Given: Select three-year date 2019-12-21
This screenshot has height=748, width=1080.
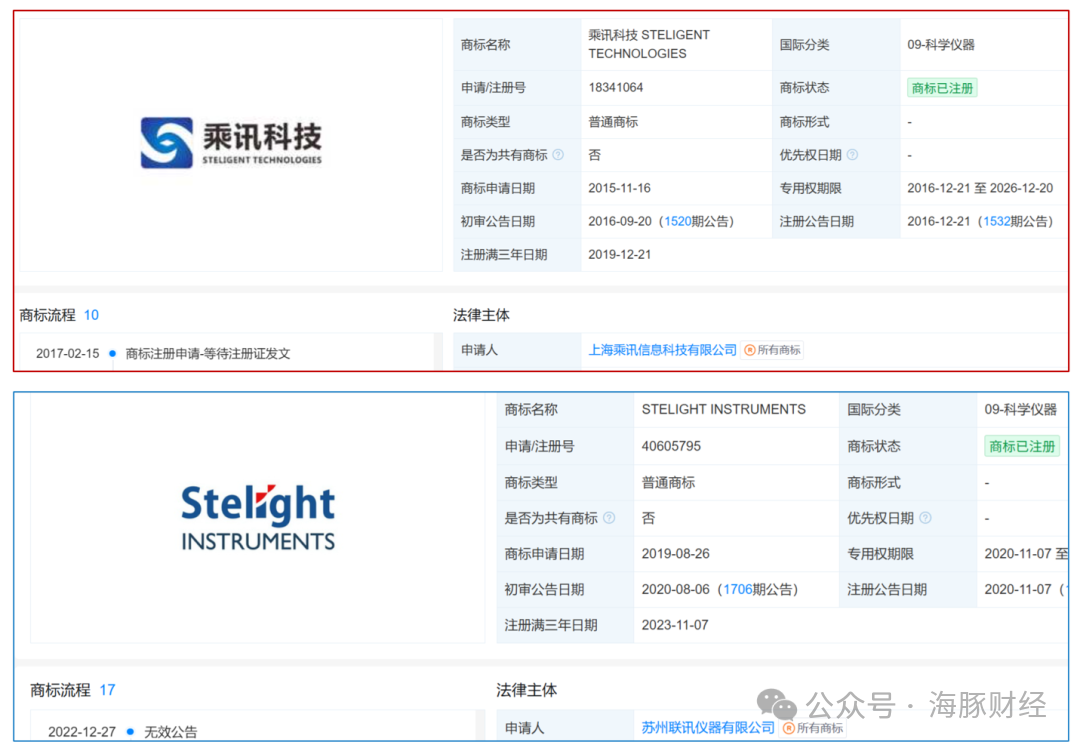Looking at the screenshot, I should tap(619, 254).
